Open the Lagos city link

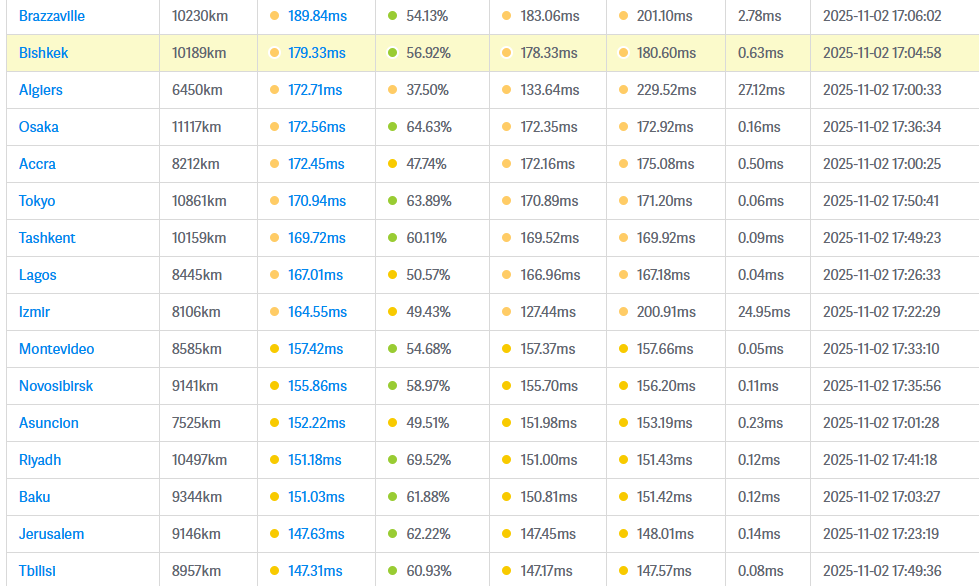coord(37,275)
